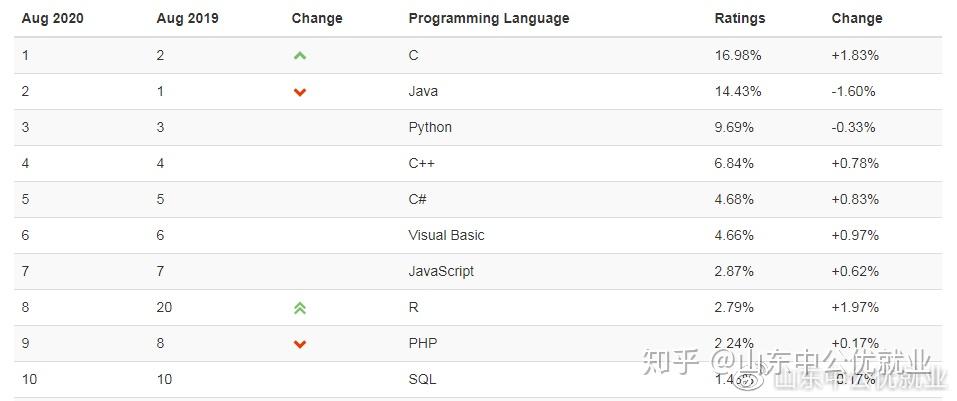Viewport: 957px width, 401px height.
Task: Click the PHP language entry
Action: [x=422, y=343]
